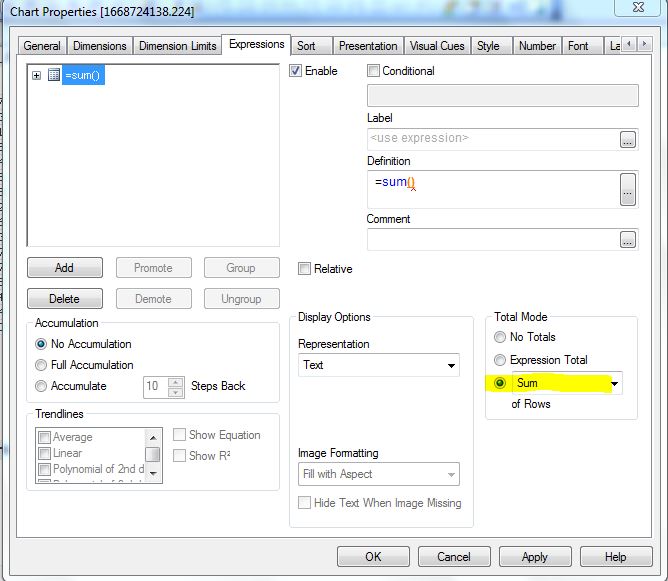Select No Accumulation radio button
This screenshot has width=668, height=581.
41,344
